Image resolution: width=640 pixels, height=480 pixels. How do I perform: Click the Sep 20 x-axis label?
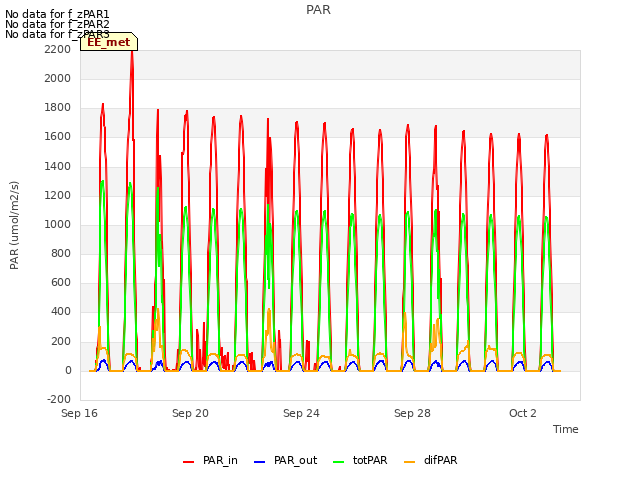[x=190, y=413]
